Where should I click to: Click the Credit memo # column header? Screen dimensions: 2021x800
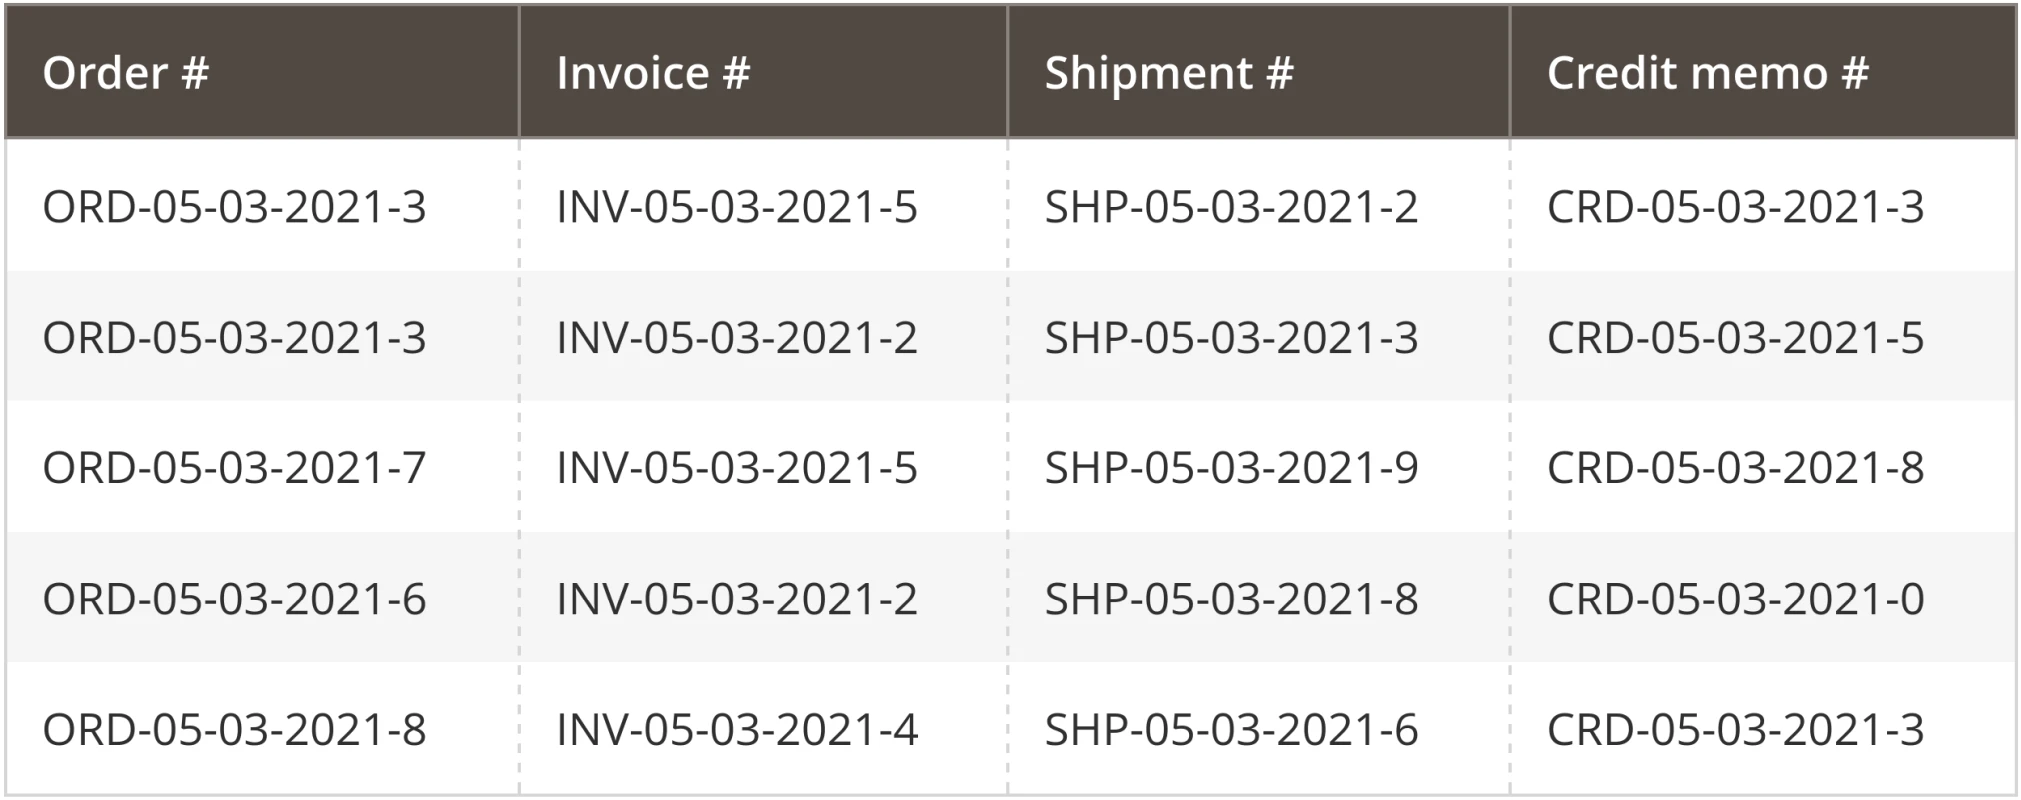[1706, 73]
